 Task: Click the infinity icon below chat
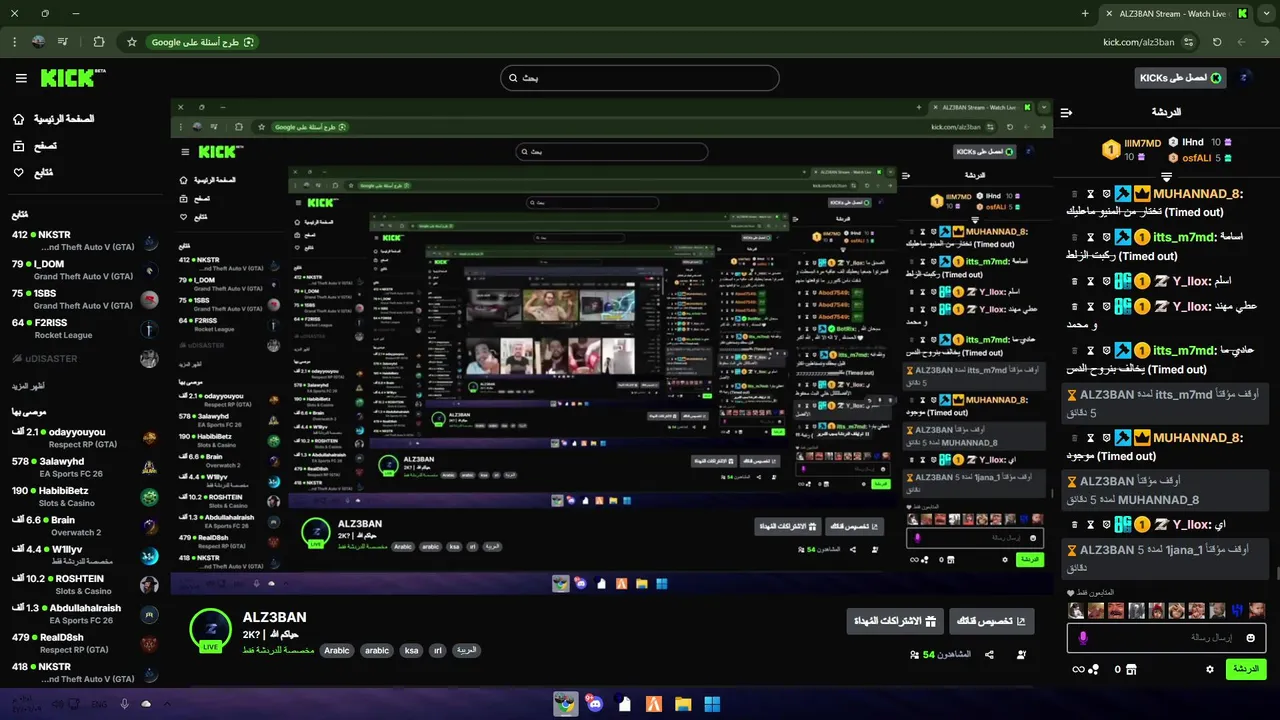[1078, 669]
